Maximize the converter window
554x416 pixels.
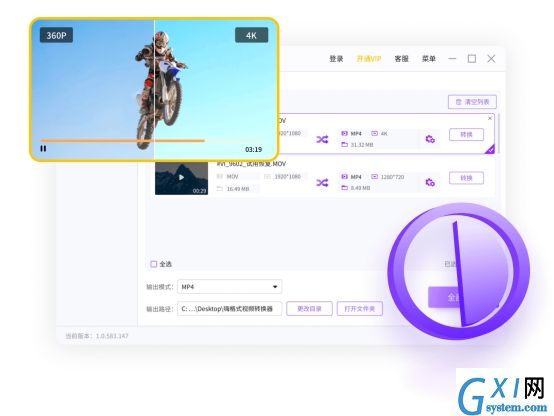tap(472, 59)
